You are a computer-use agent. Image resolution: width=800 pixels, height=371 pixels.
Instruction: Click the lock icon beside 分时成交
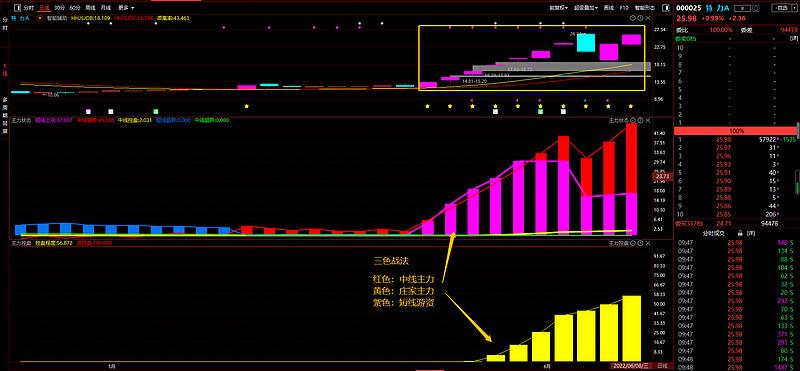(740, 233)
